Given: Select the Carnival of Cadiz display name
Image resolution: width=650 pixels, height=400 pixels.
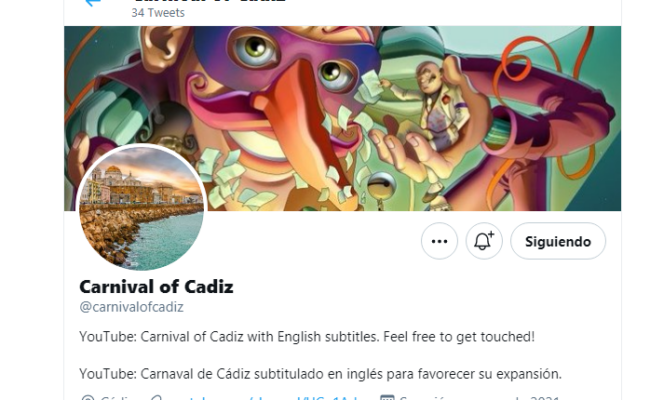Looking at the screenshot, I should pos(156,287).
